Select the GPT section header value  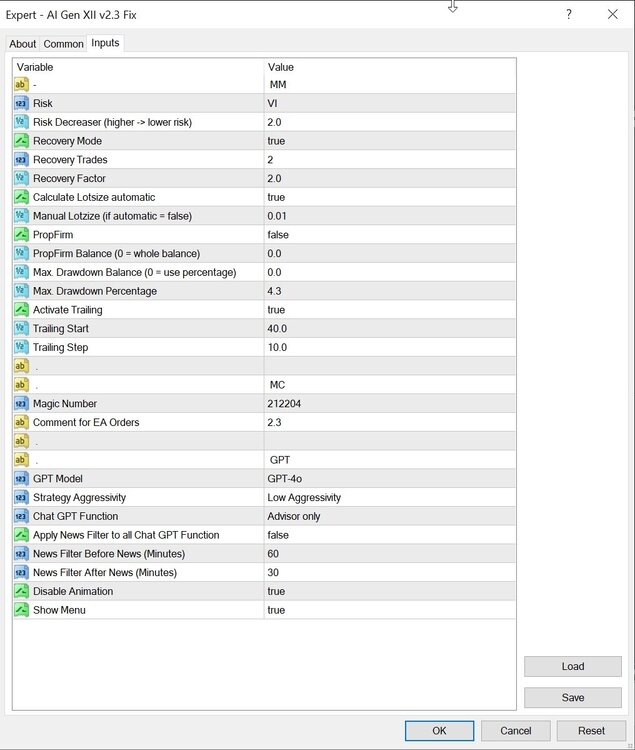390,460
